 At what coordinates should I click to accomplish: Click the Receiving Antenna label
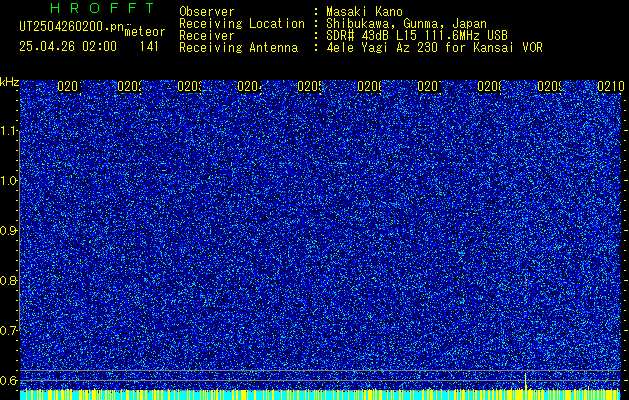238,48
